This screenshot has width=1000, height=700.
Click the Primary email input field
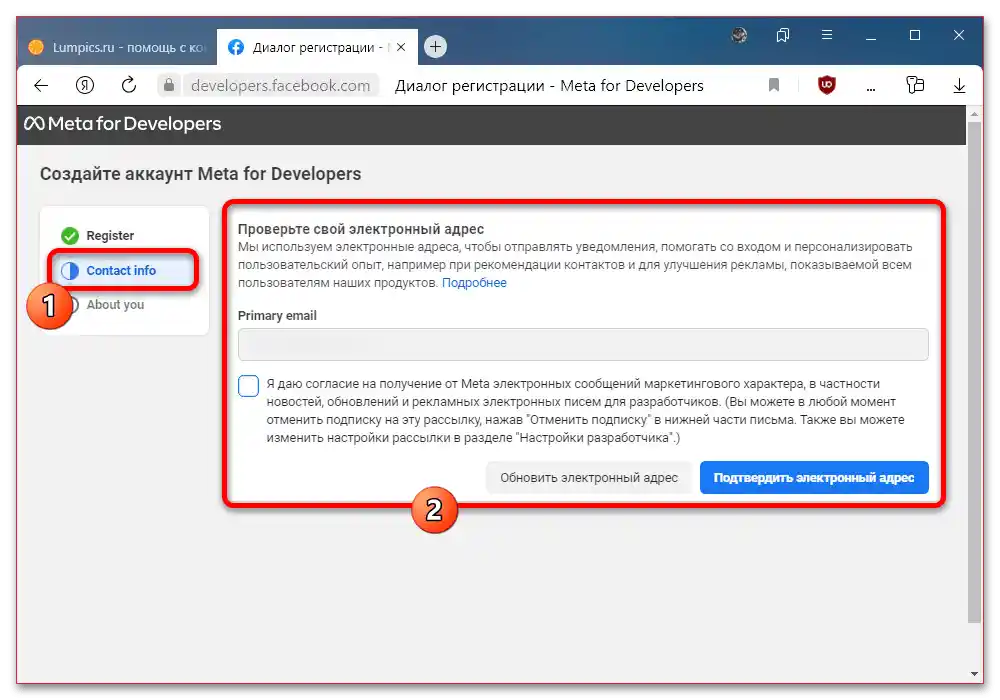[x=583, y=344]
